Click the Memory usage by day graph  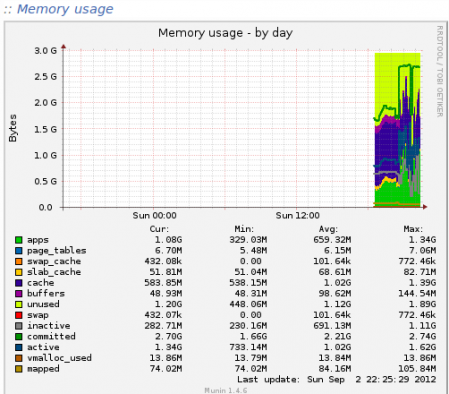click(226, 207)
